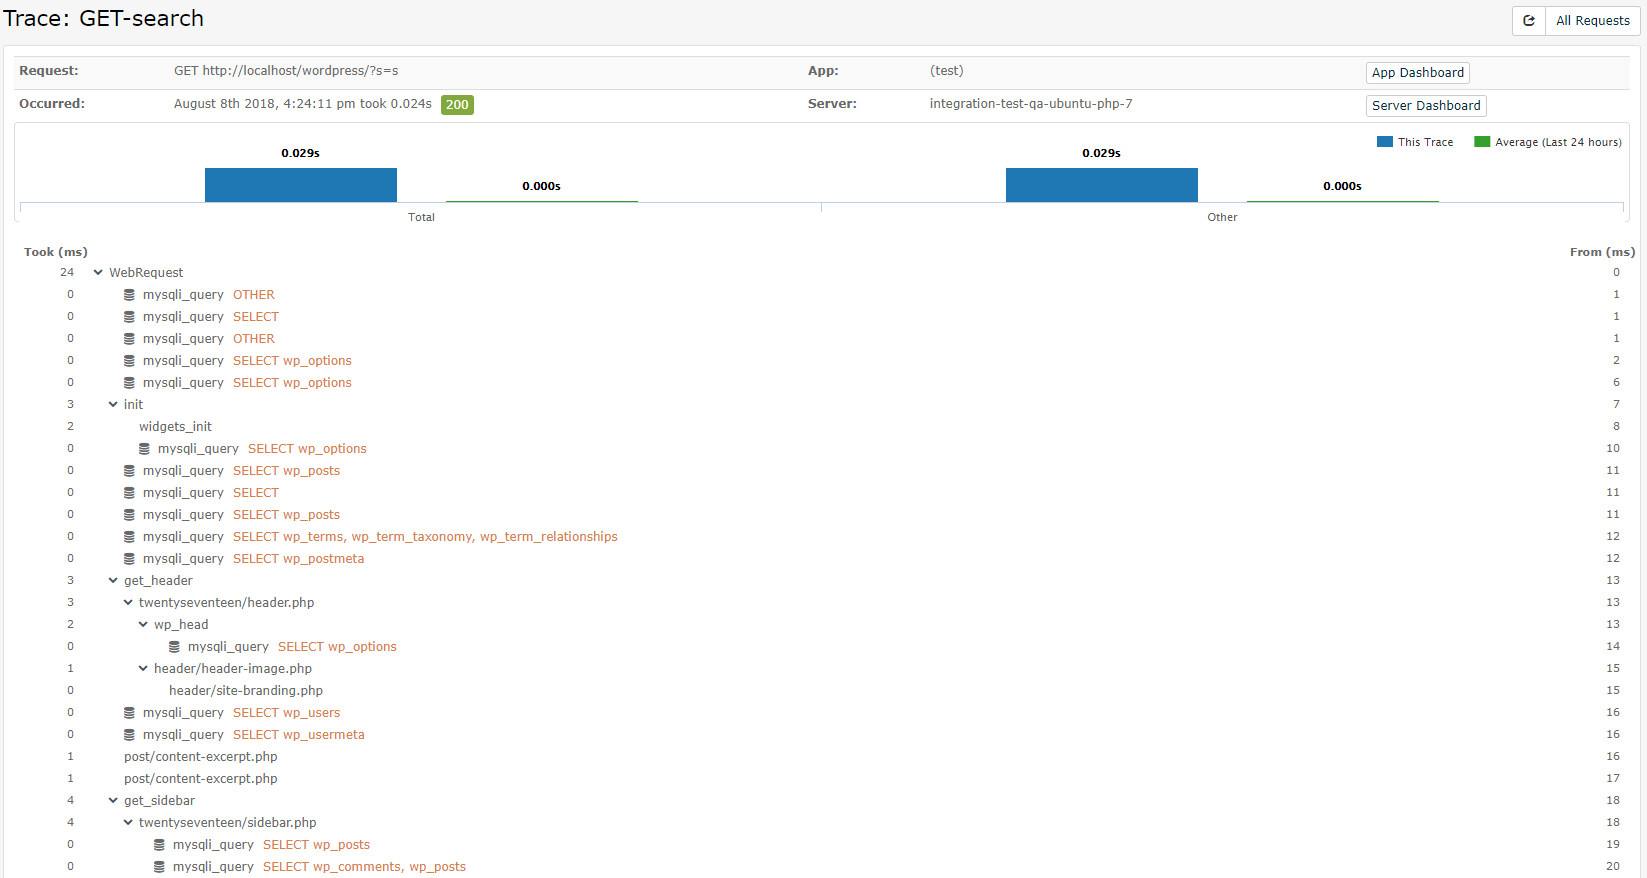Click database icon beside wp_terms query
Screen dimensions: 1647x878
[129, 537]
